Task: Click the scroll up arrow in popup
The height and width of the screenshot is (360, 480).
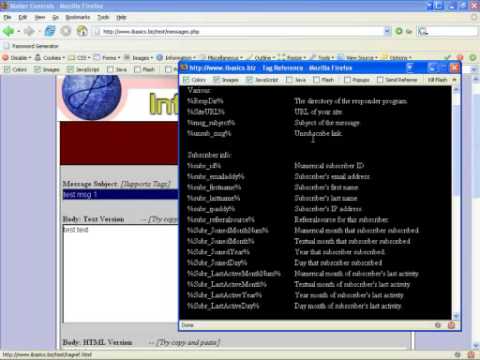Action: [x=456, y=89]
